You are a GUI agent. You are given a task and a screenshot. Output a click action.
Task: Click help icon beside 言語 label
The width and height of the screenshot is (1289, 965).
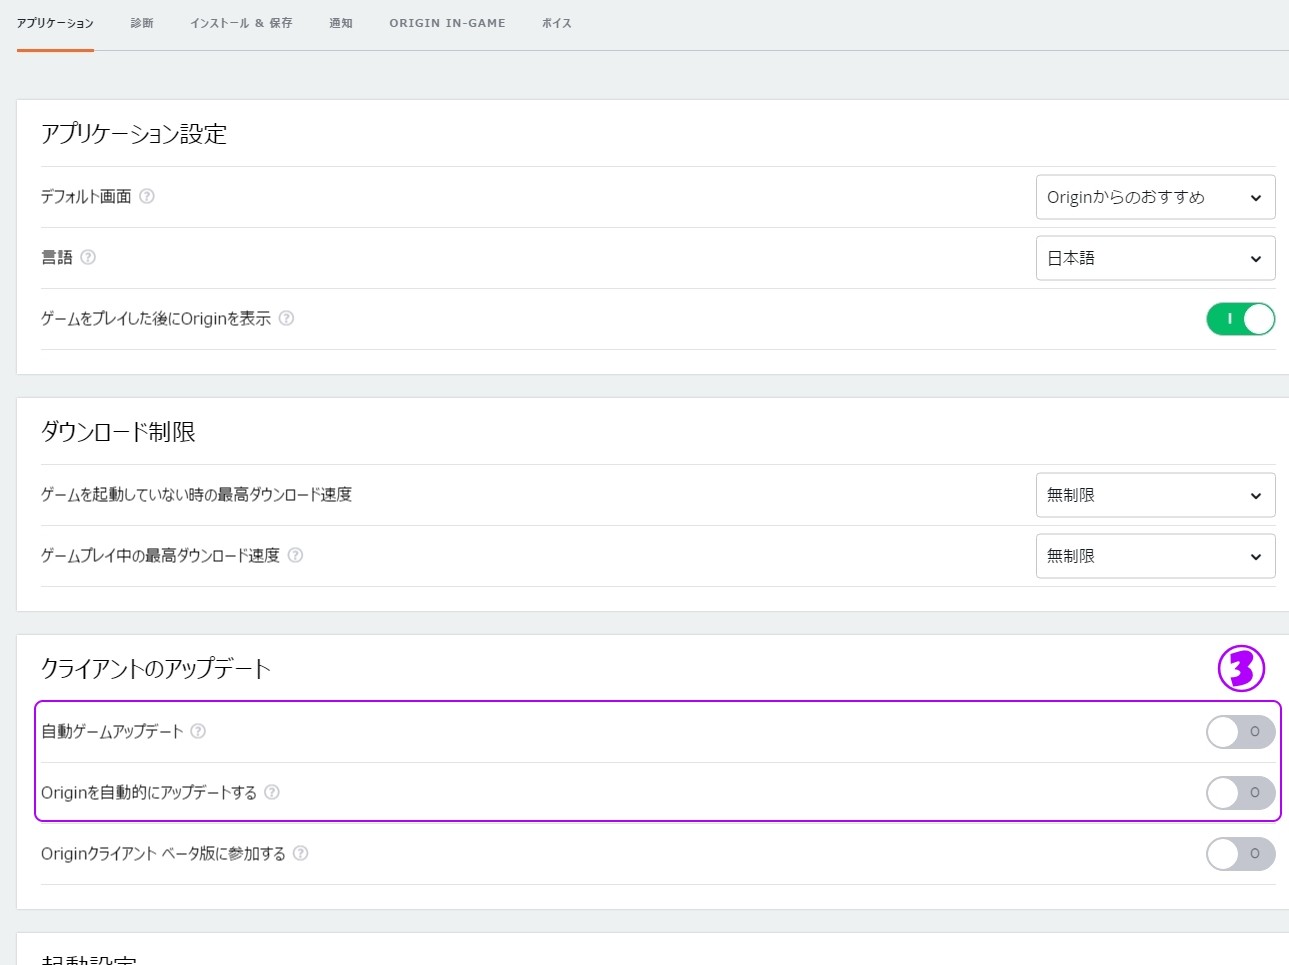tap(88, 257)
